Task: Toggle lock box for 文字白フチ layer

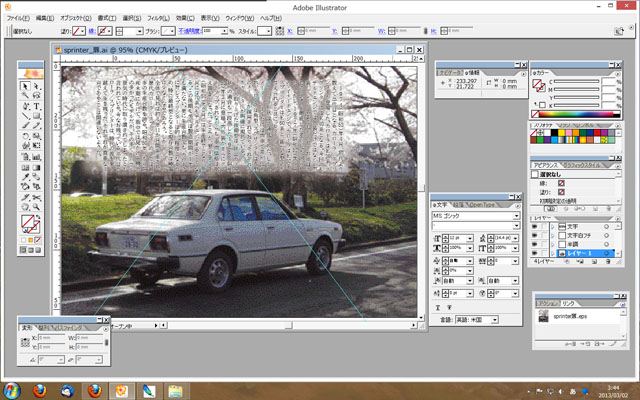Action: [x=544, y=236]
